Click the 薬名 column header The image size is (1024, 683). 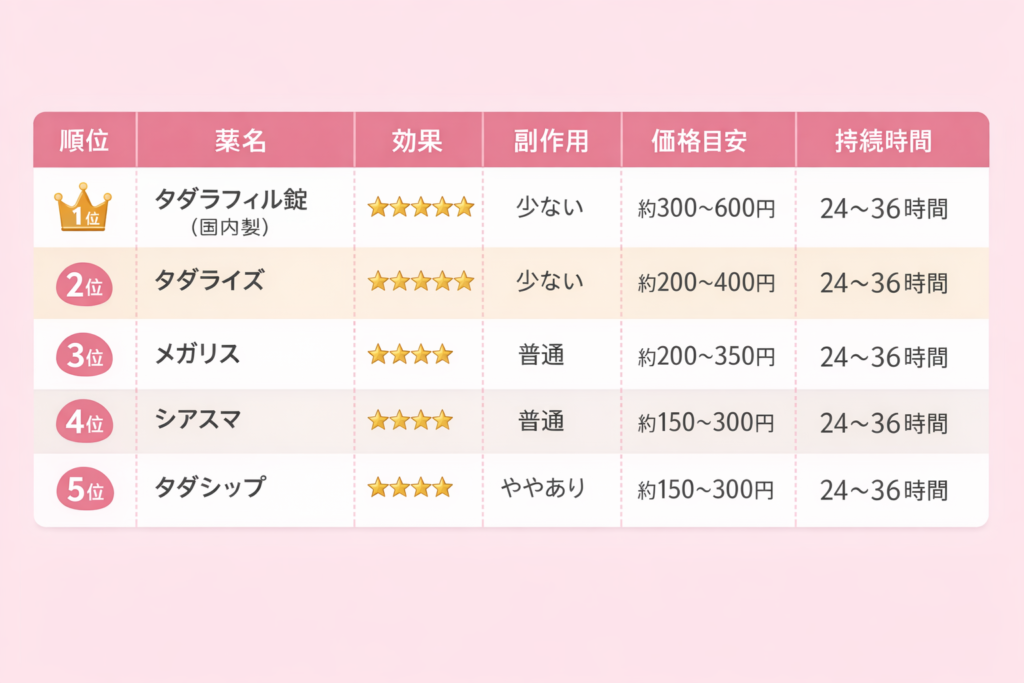241,141
